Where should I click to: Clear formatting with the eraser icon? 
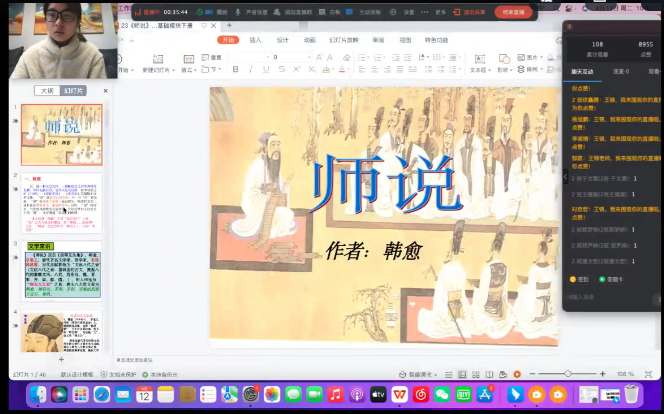click(x=347, y=57)
